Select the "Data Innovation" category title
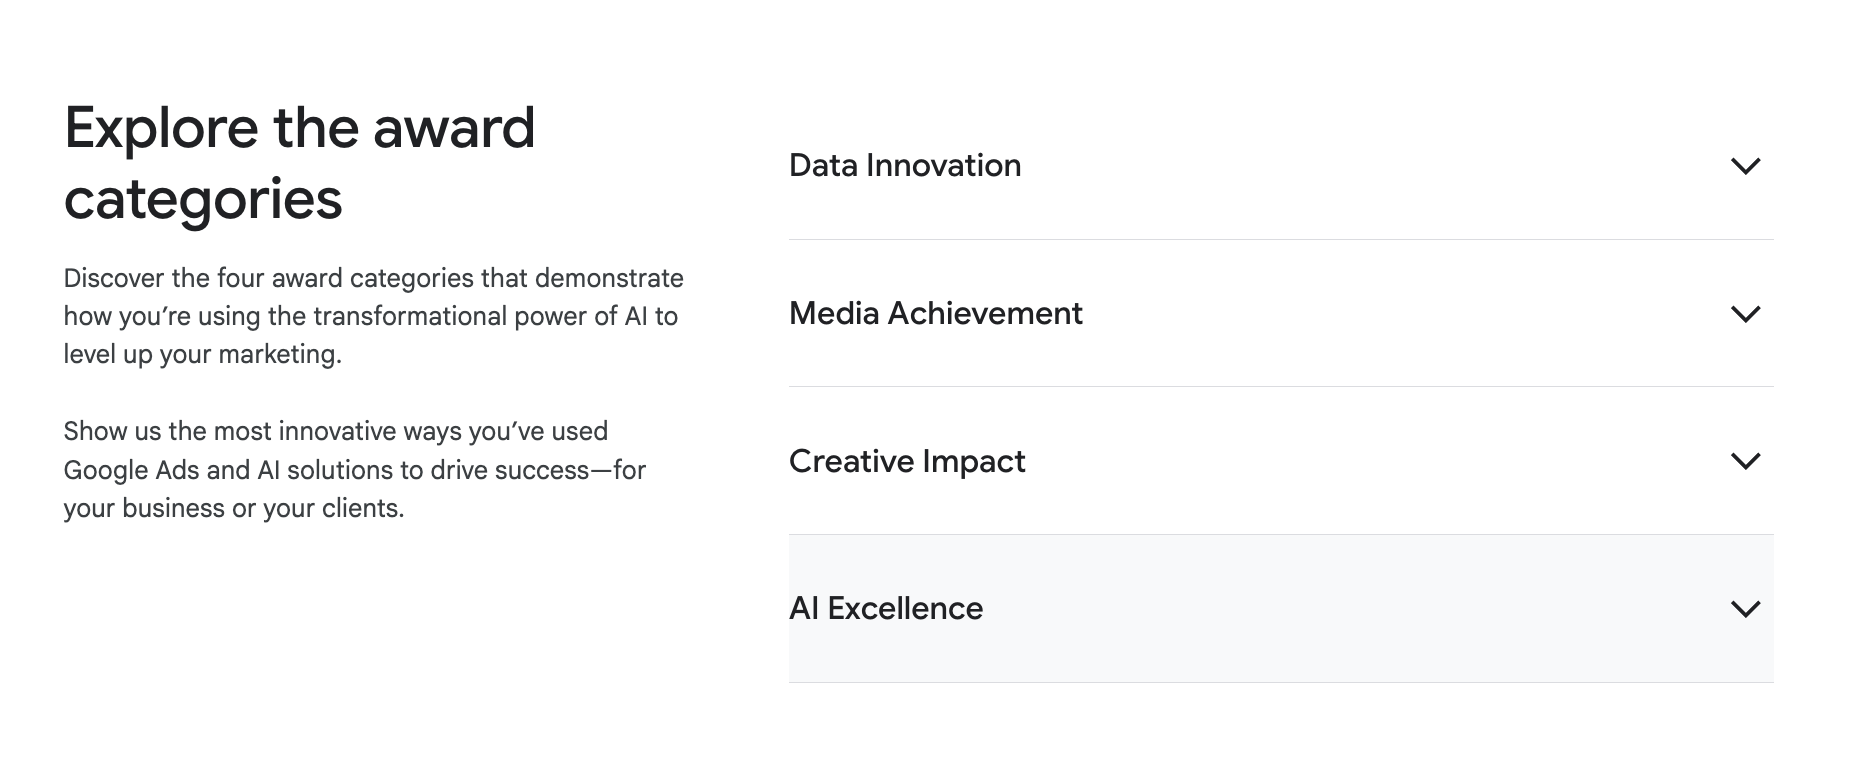This screenshot has height=776, width=1874. (x=905, y=166)
